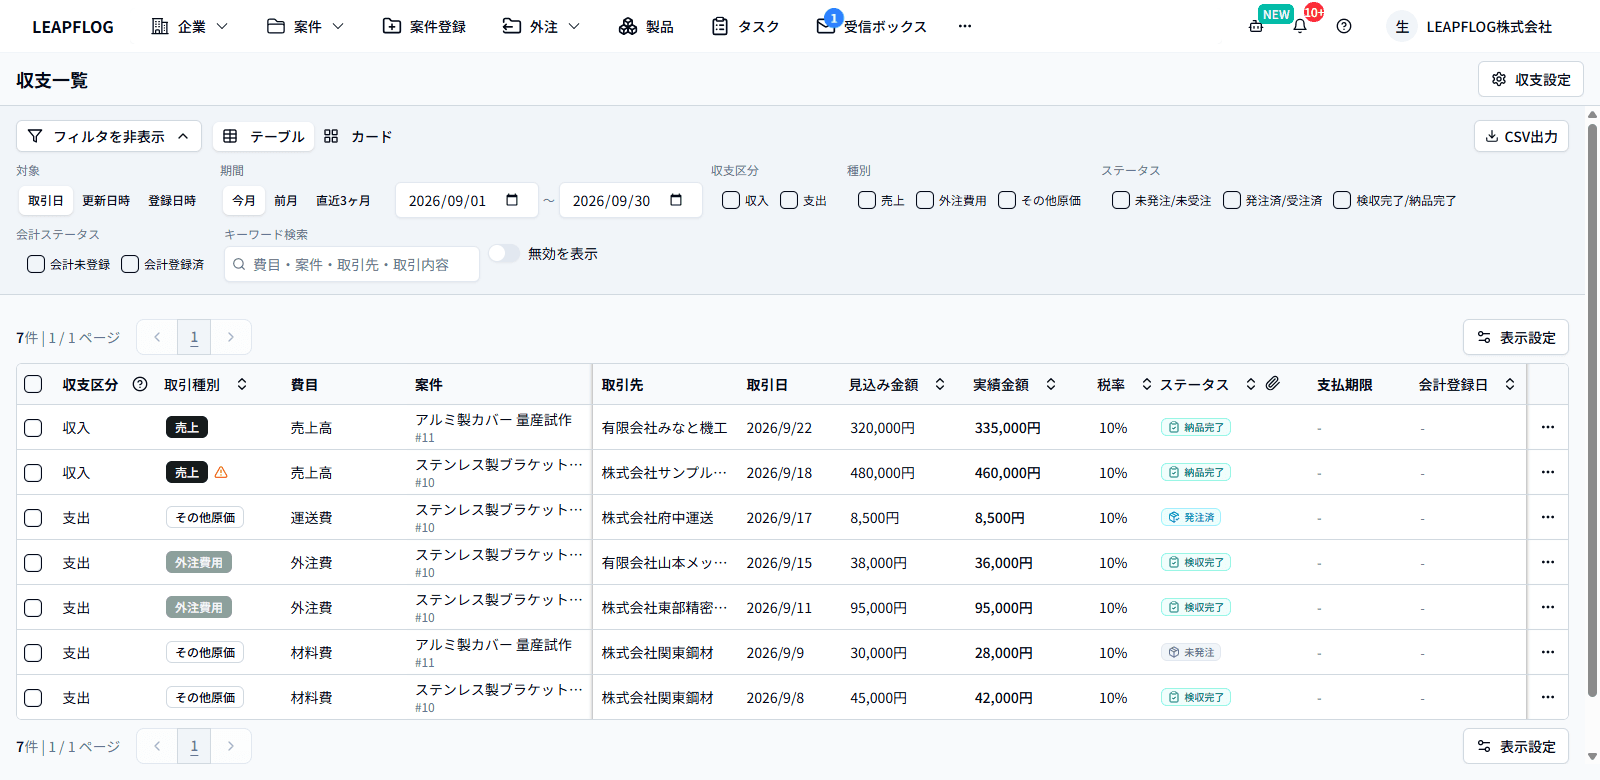Screen dimensions: 1600x780
Task: Open the LEAPFLOG株式会社 account menu
Action: click(x=1472, y=27)
